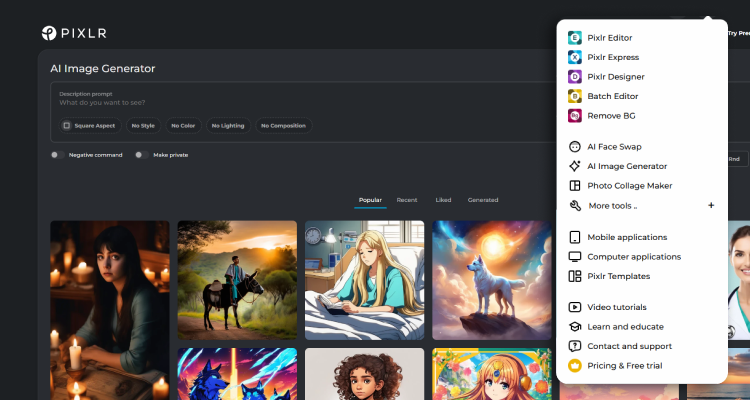Click the Contact and support question icon

click(x=574, y=346)
